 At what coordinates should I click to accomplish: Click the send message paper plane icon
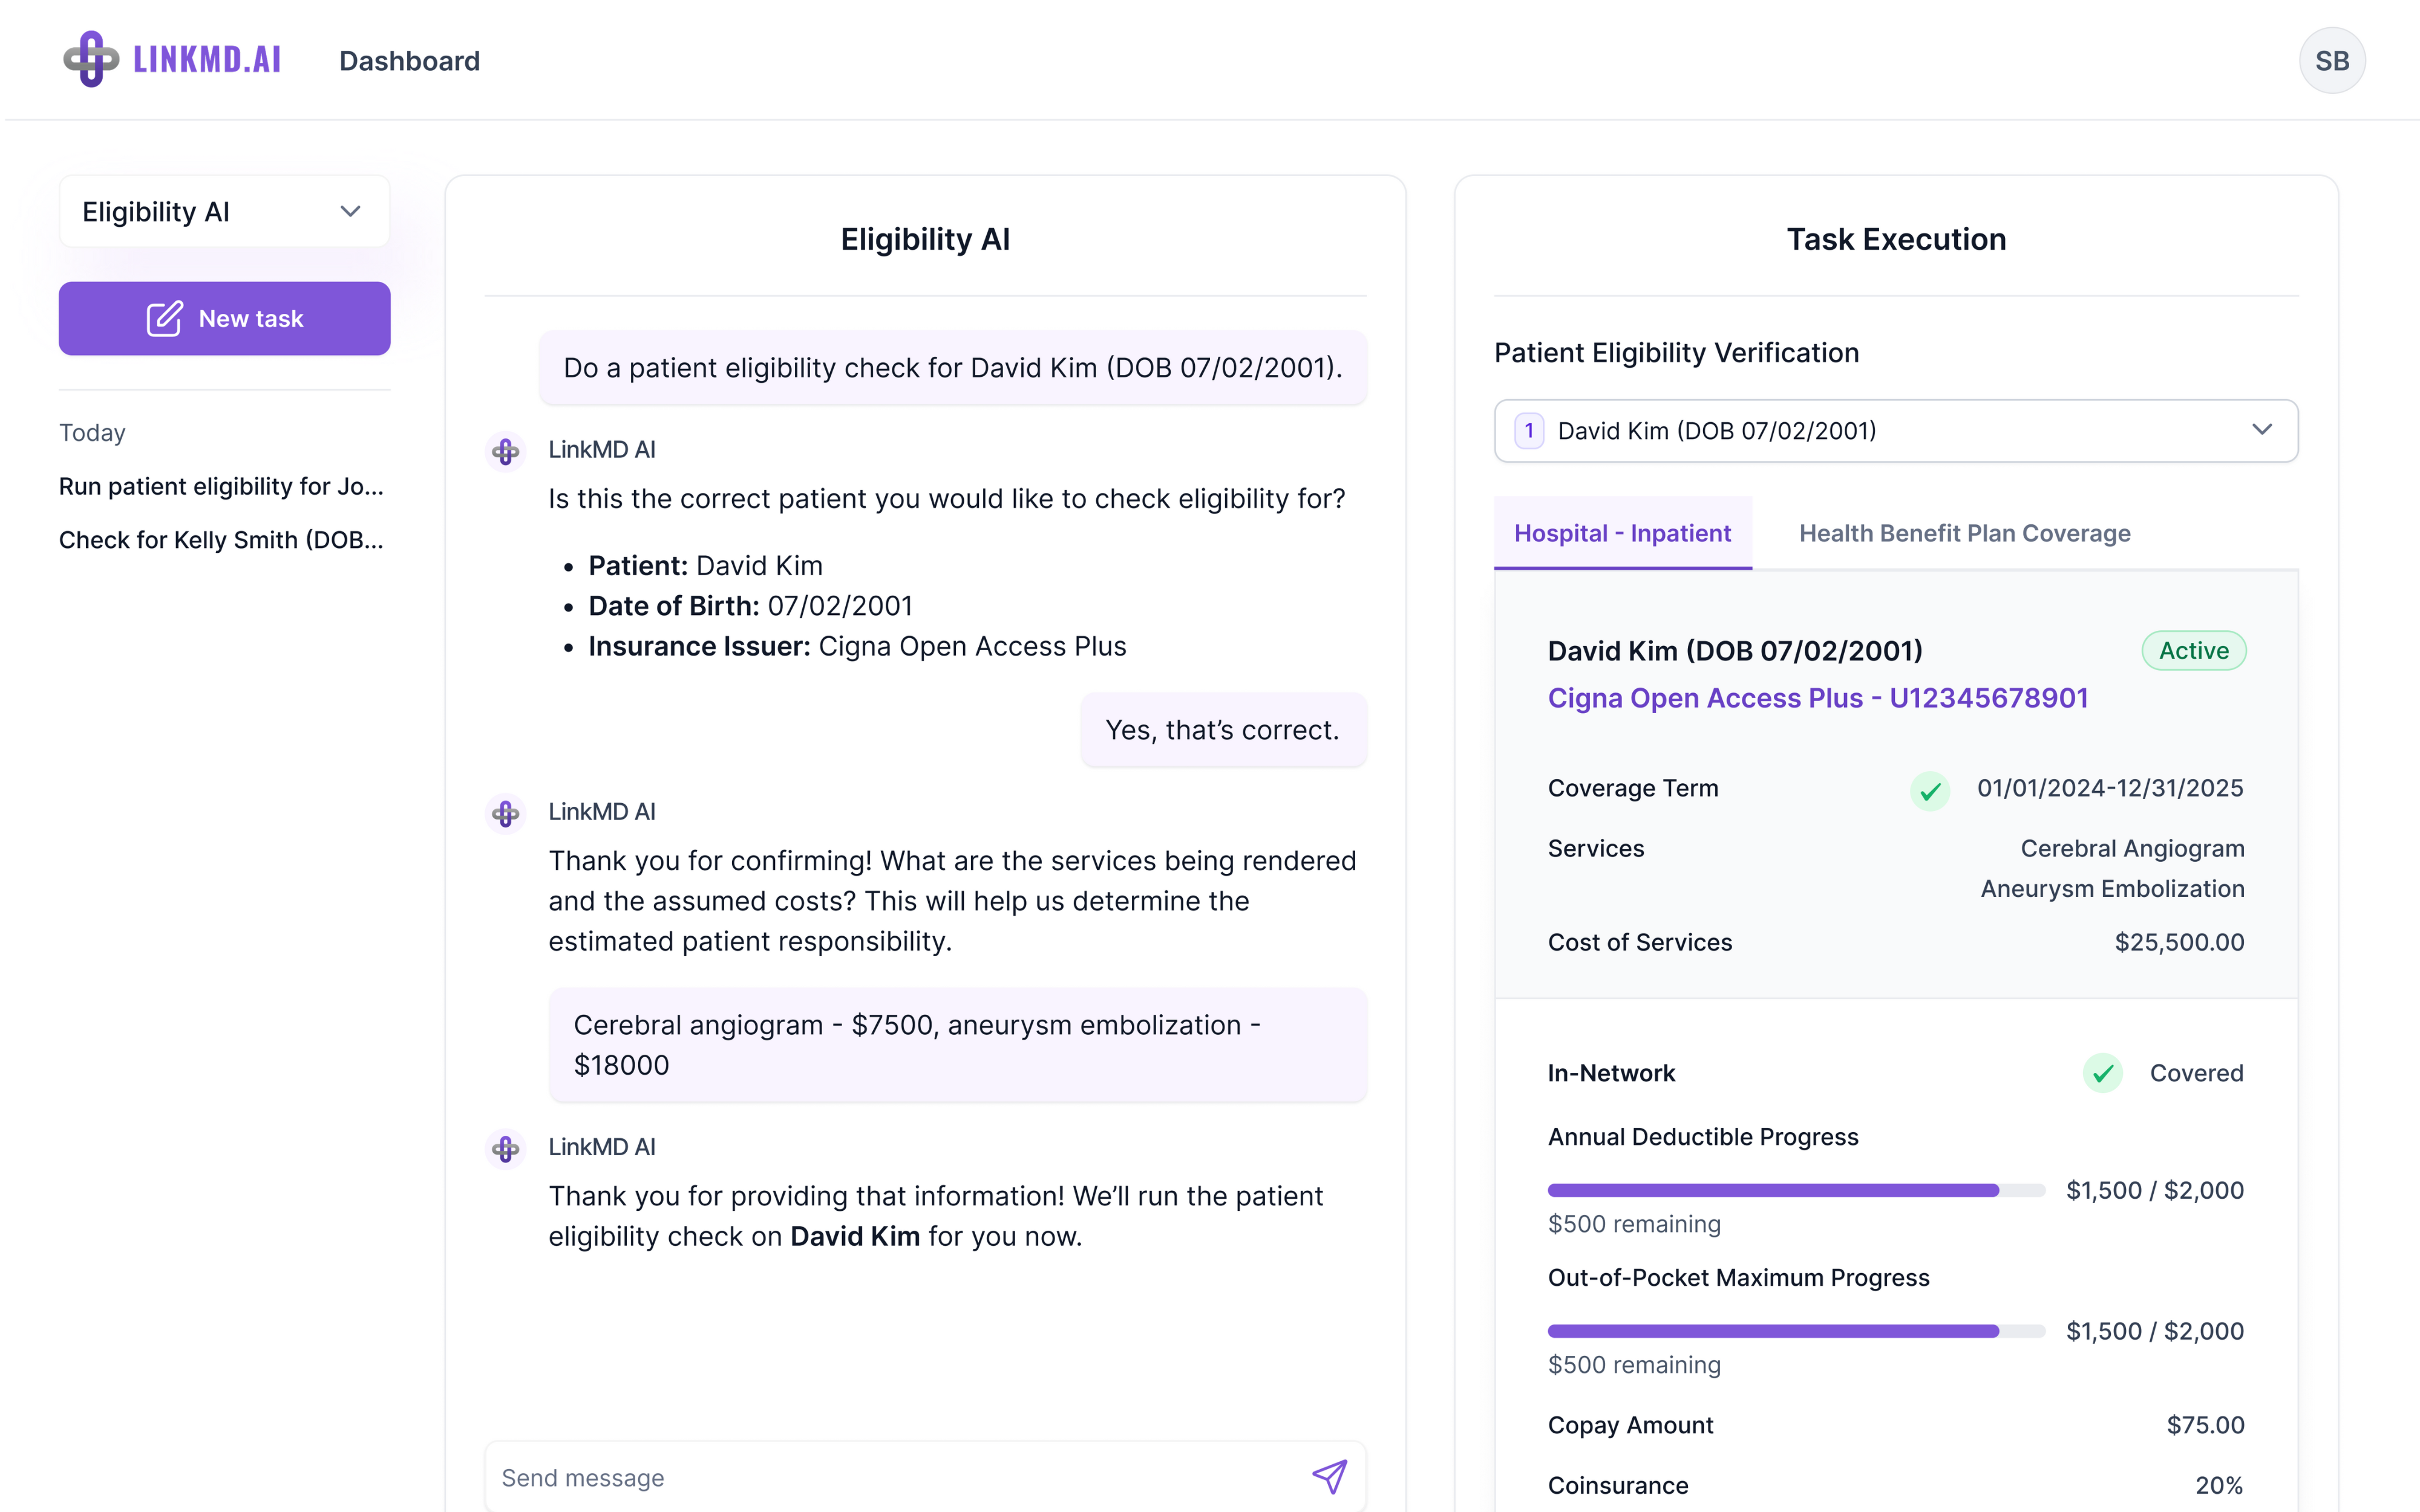pos(1329,1476)
